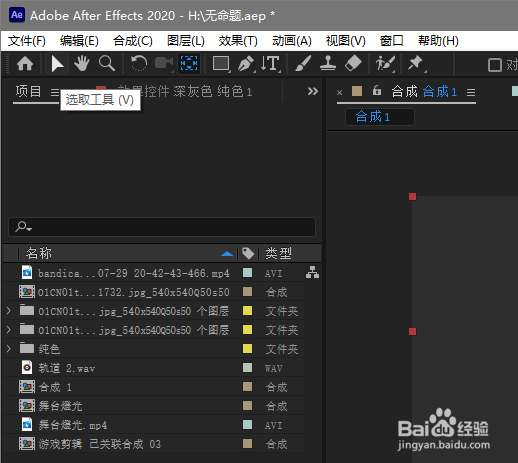518x463 pixels.
Task: Select the bandica...20-42-43-466.mp4 file
Action: coord(133,273)
